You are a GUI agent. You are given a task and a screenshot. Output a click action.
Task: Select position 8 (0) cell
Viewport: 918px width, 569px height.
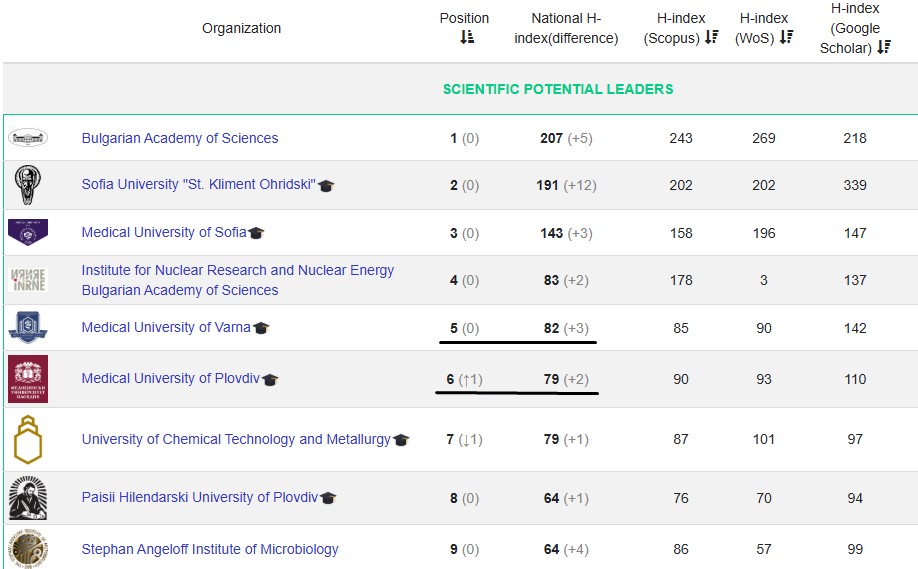[x=464, y=498]
